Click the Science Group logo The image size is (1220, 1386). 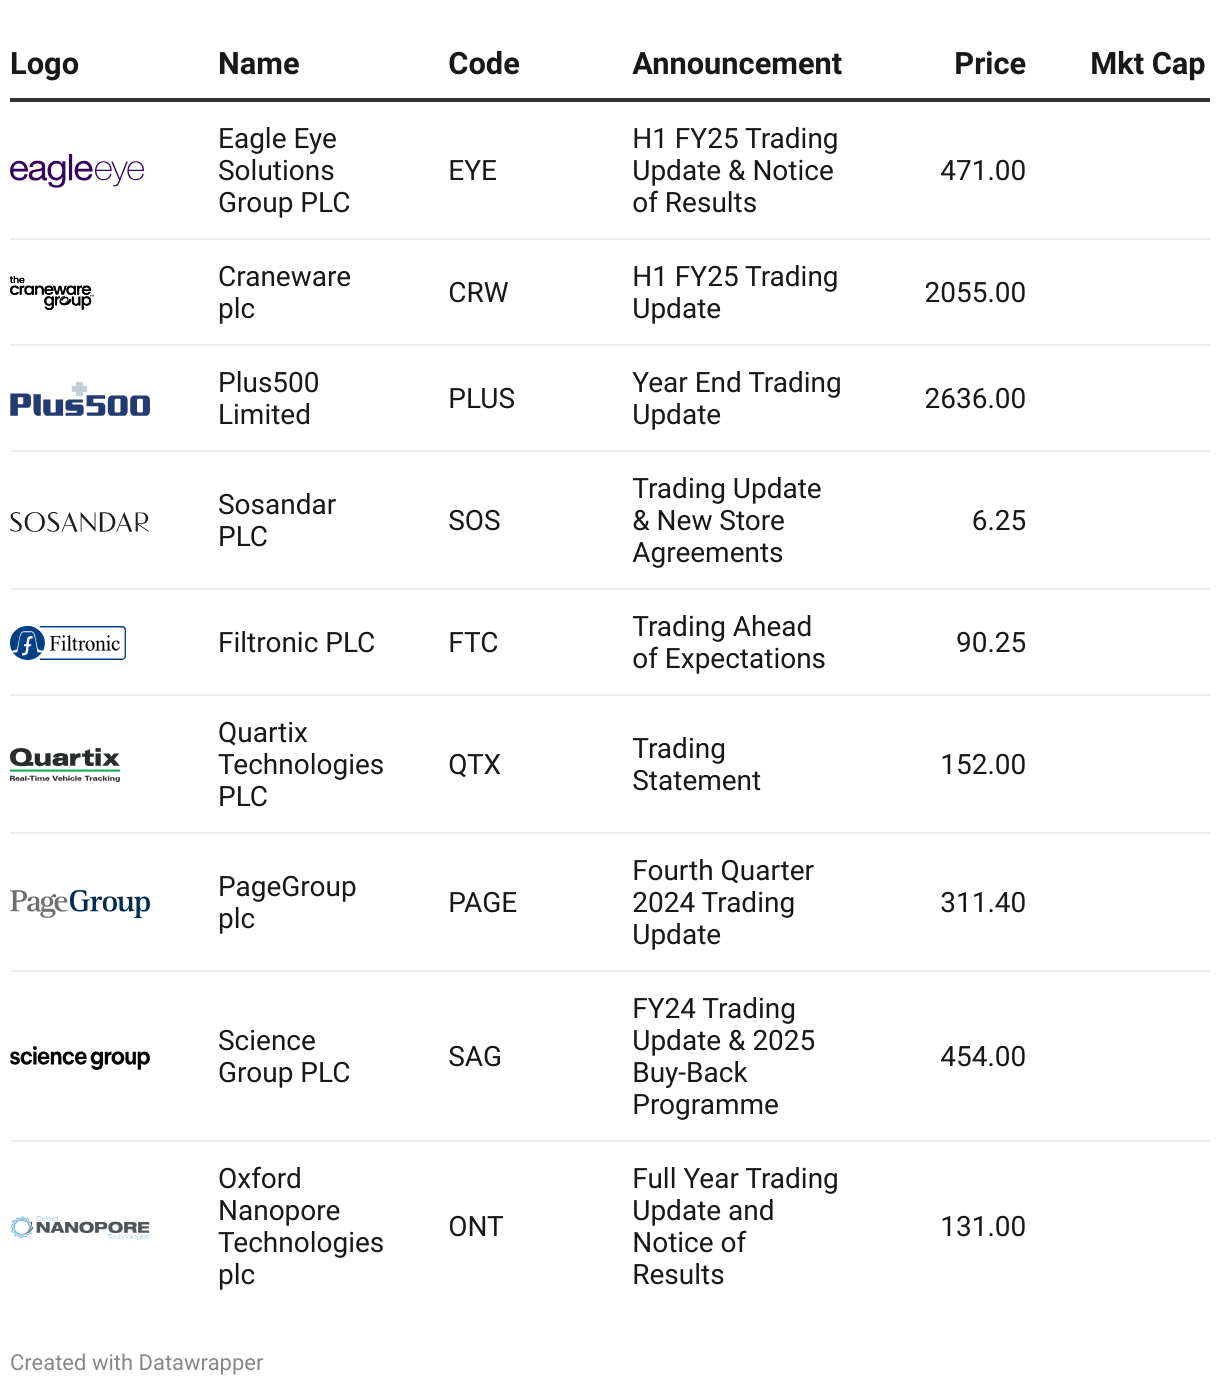click(x=80, y=1057)
